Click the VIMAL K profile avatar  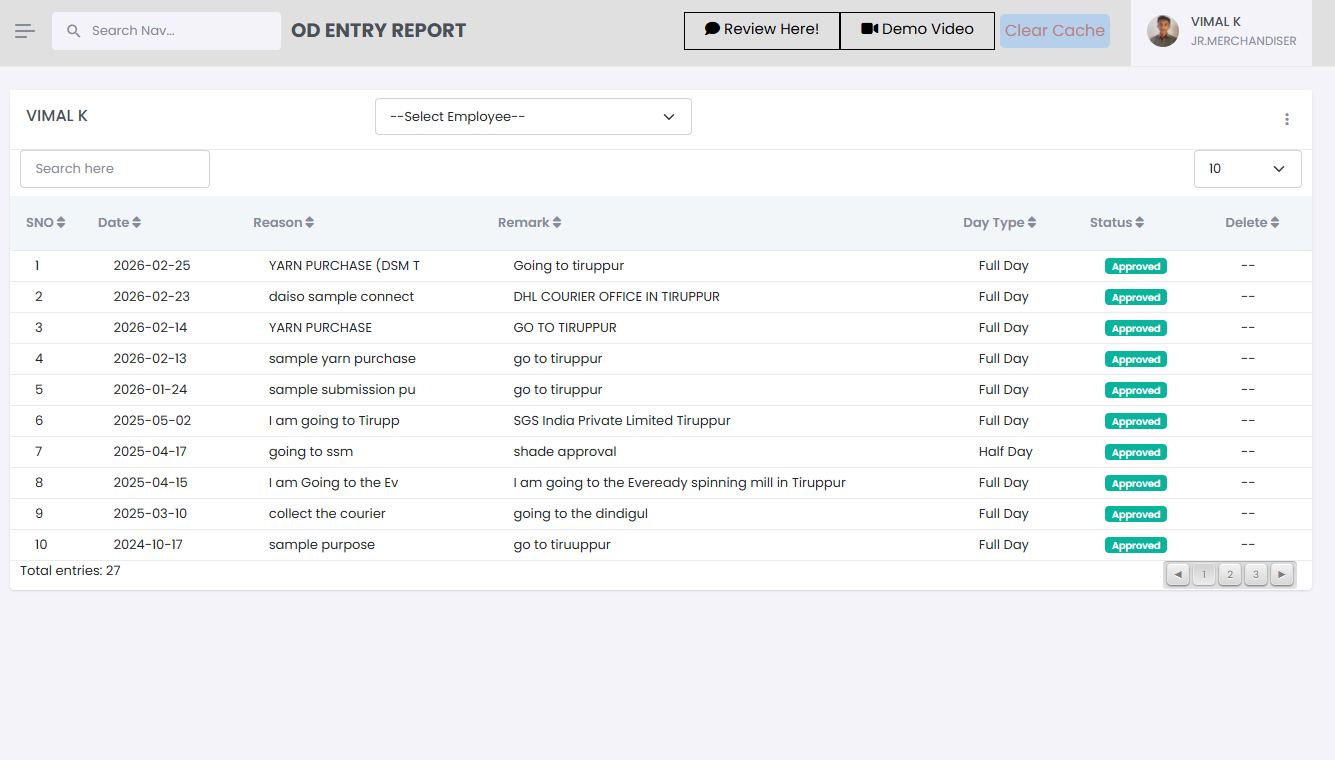click(x=1162, y=31)
